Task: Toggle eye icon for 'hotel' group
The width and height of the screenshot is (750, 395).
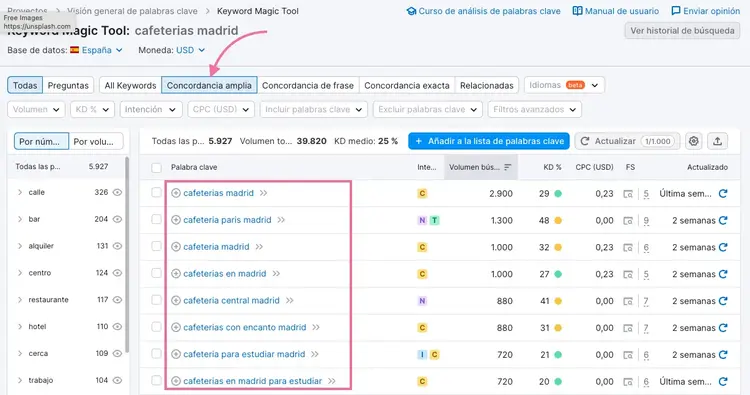Action: (117, 327)
